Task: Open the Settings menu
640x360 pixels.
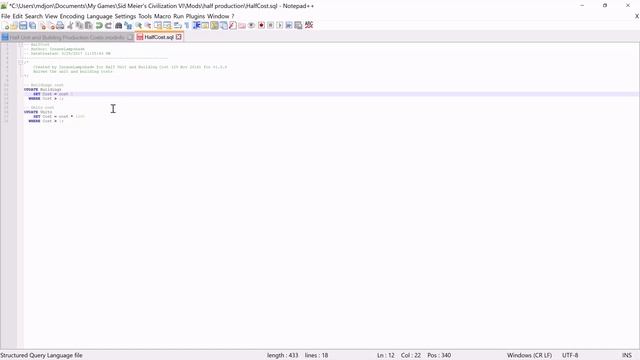Action: 125,16
